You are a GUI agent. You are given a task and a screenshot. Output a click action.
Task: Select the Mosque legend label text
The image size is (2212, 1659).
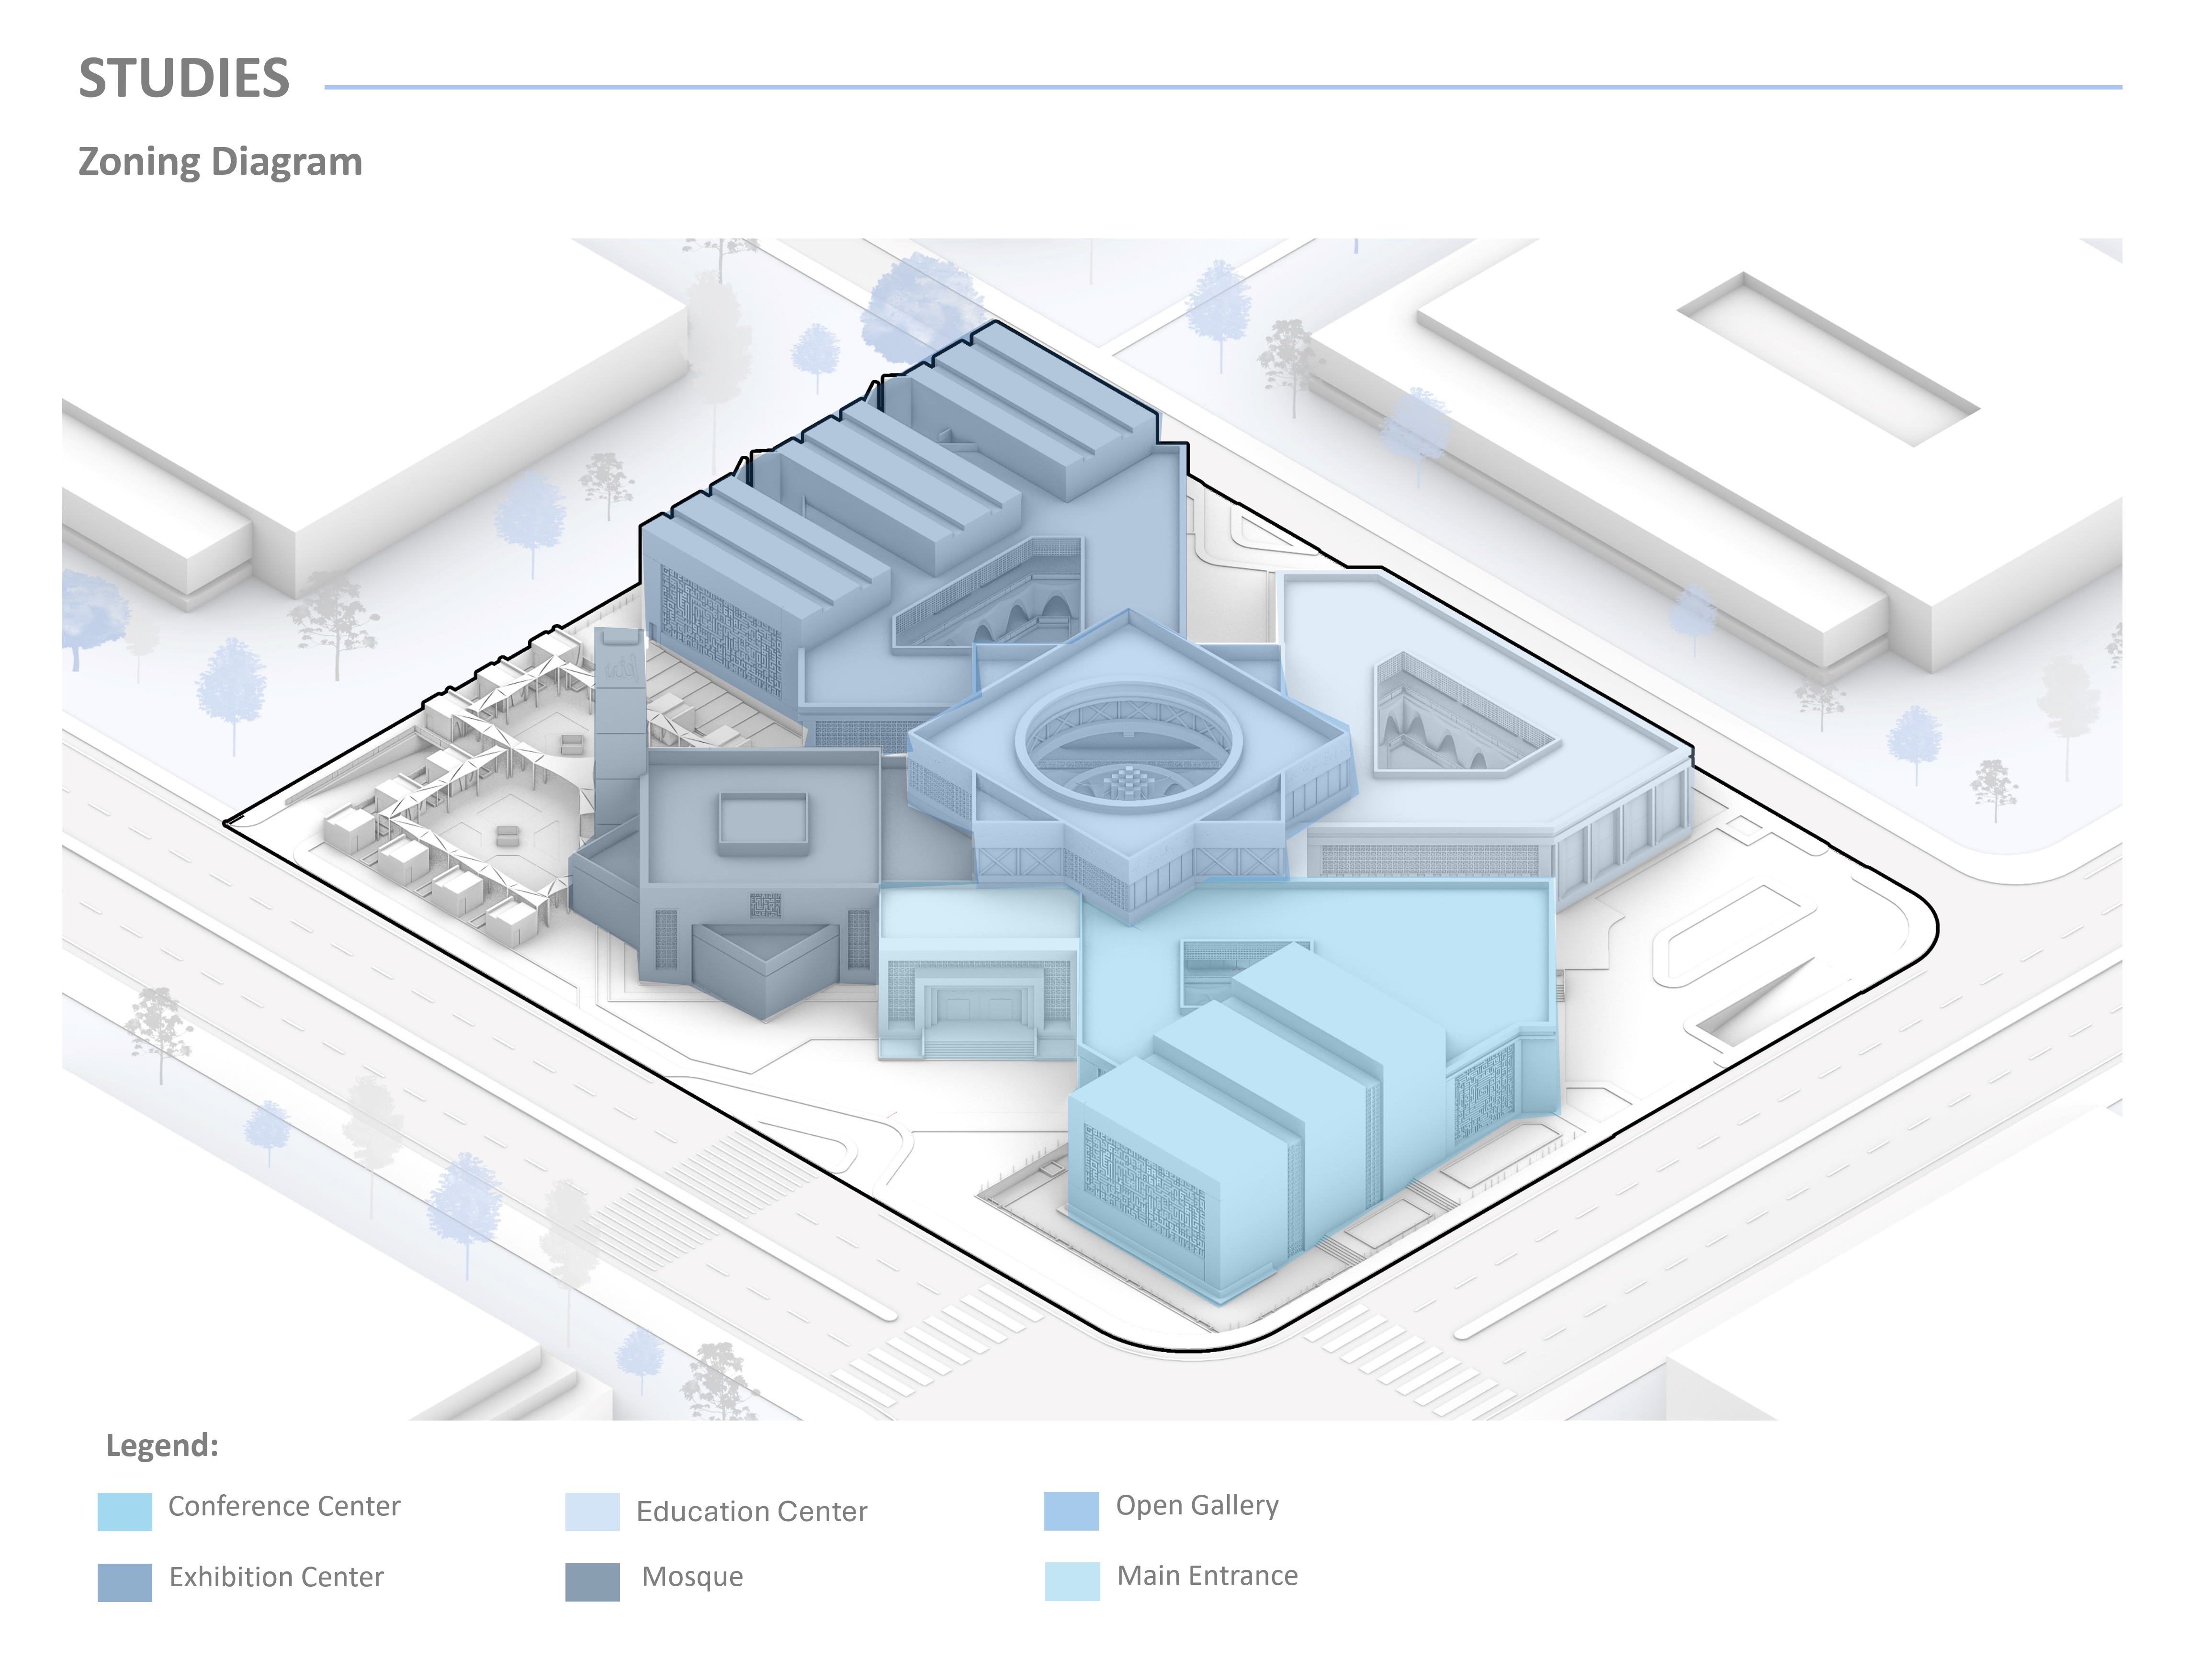[x=692, y=1577]
